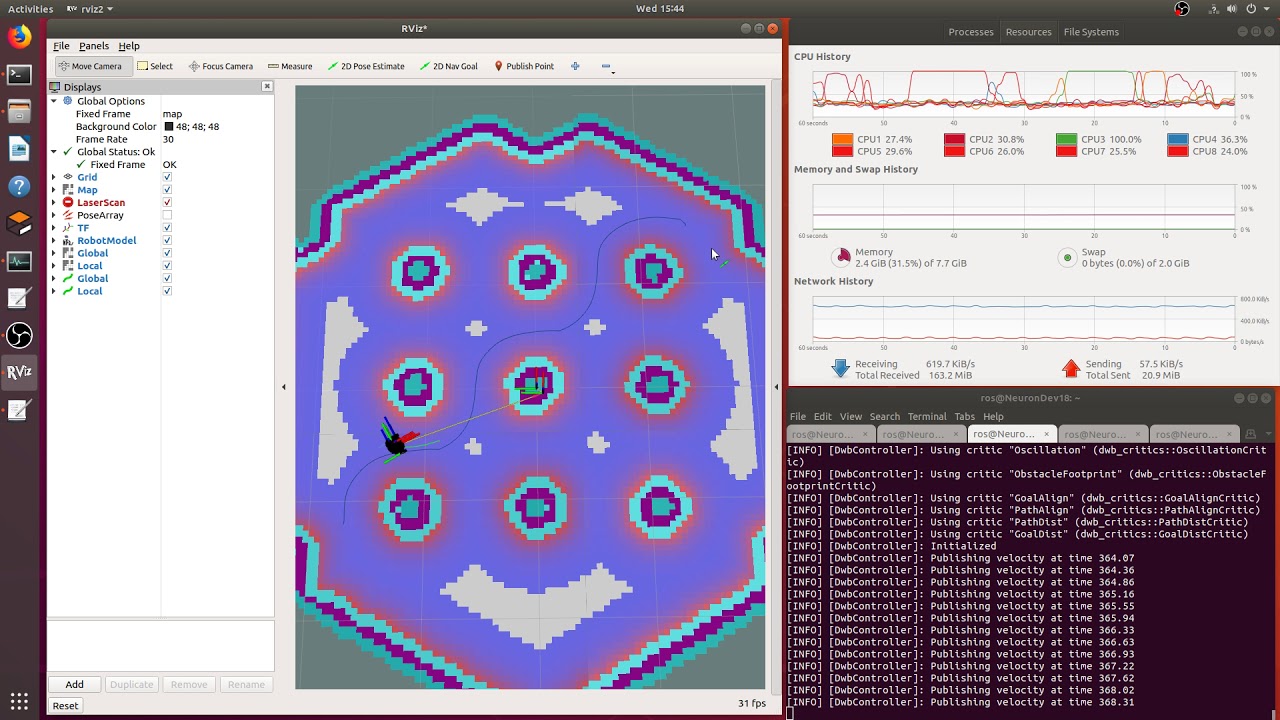The width and height of the screenshot is (1280, 720).
Task: Click the blue plus add-tool icon
Action: (575, 66)
